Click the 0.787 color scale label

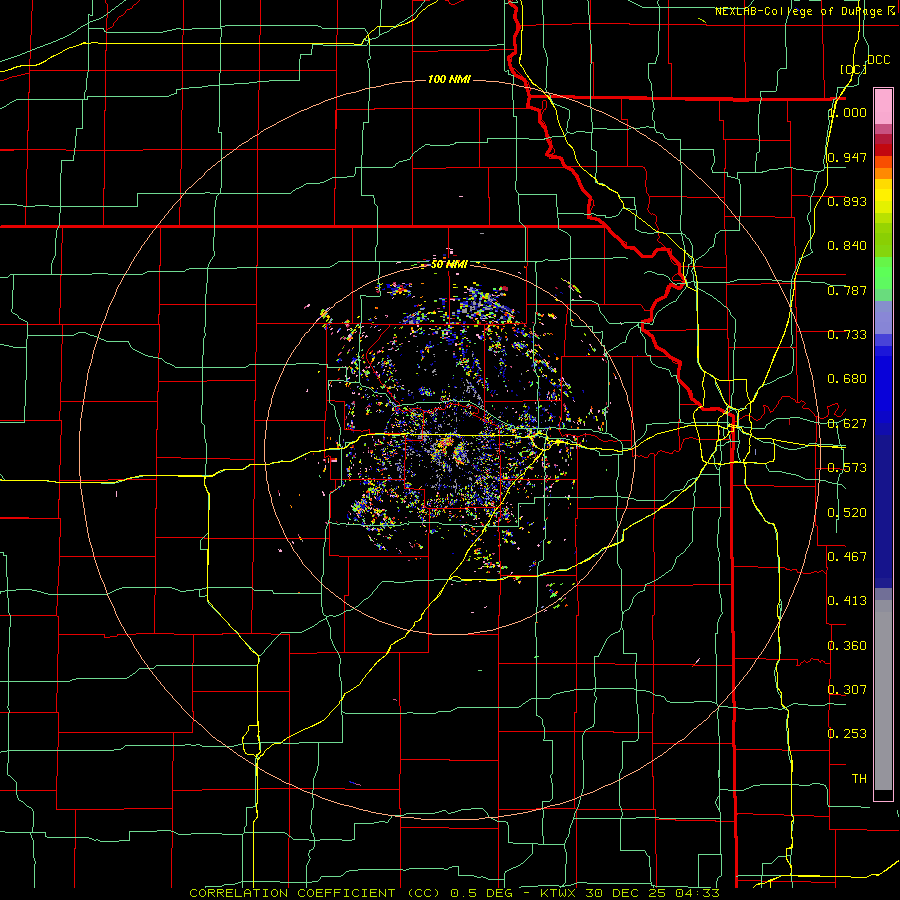(x=847, y=290)
